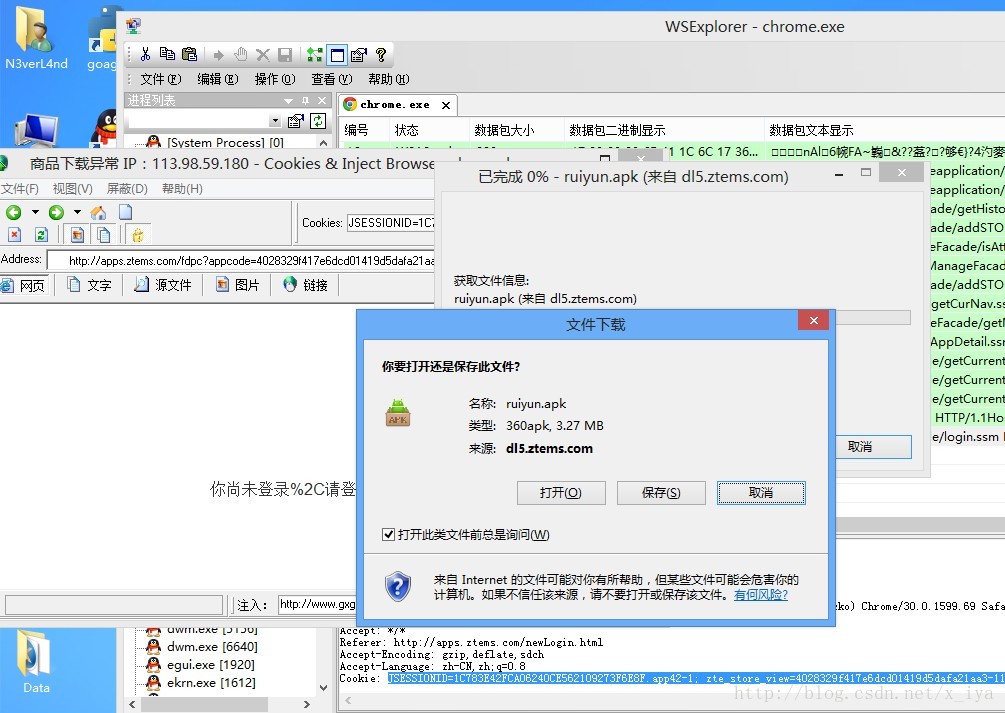Open the Data folder on the desktop
This screenshot has height=713, width=1005.
coord(36,660)
